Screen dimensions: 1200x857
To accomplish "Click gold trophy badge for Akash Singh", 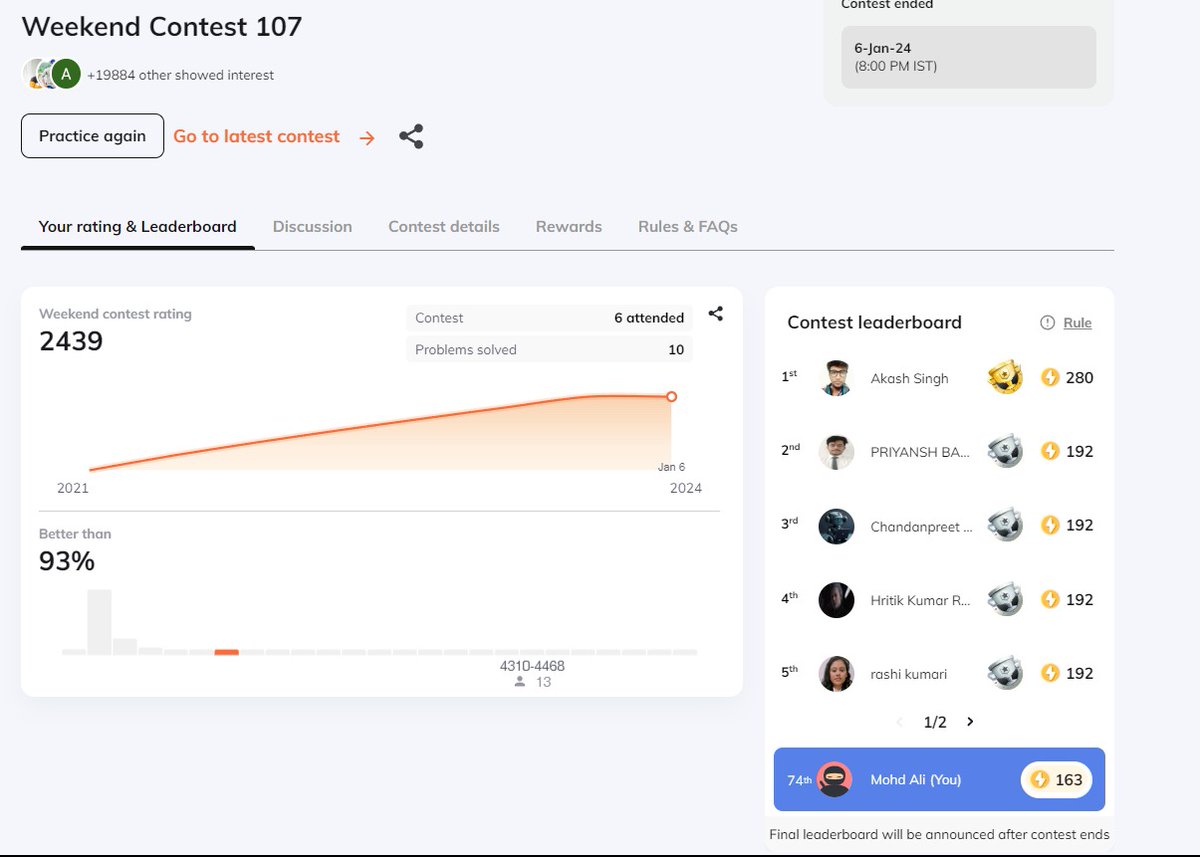I will (1005, 378).
